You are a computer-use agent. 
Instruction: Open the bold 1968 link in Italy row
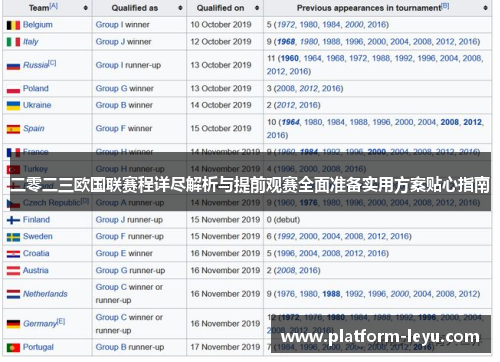click(x=286, y=42)
